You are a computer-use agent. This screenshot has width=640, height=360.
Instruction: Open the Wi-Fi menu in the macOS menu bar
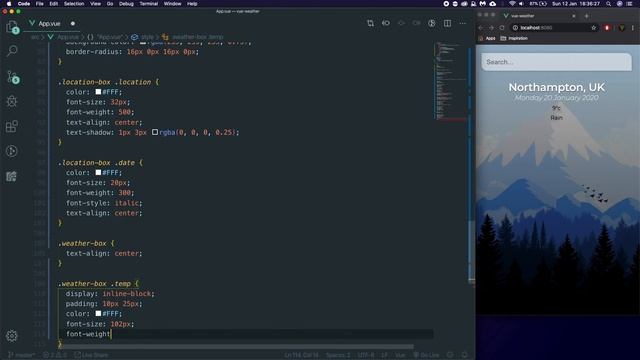(512, 4)
